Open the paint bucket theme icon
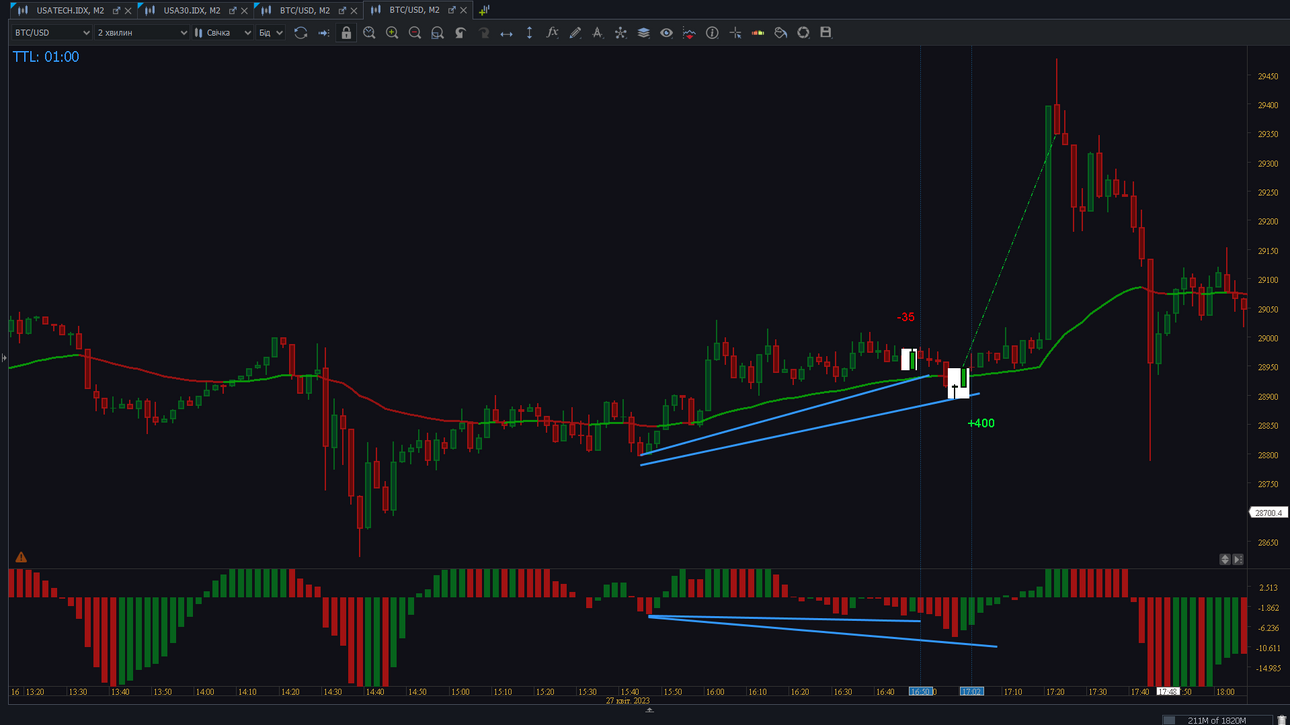 point(780,33)
